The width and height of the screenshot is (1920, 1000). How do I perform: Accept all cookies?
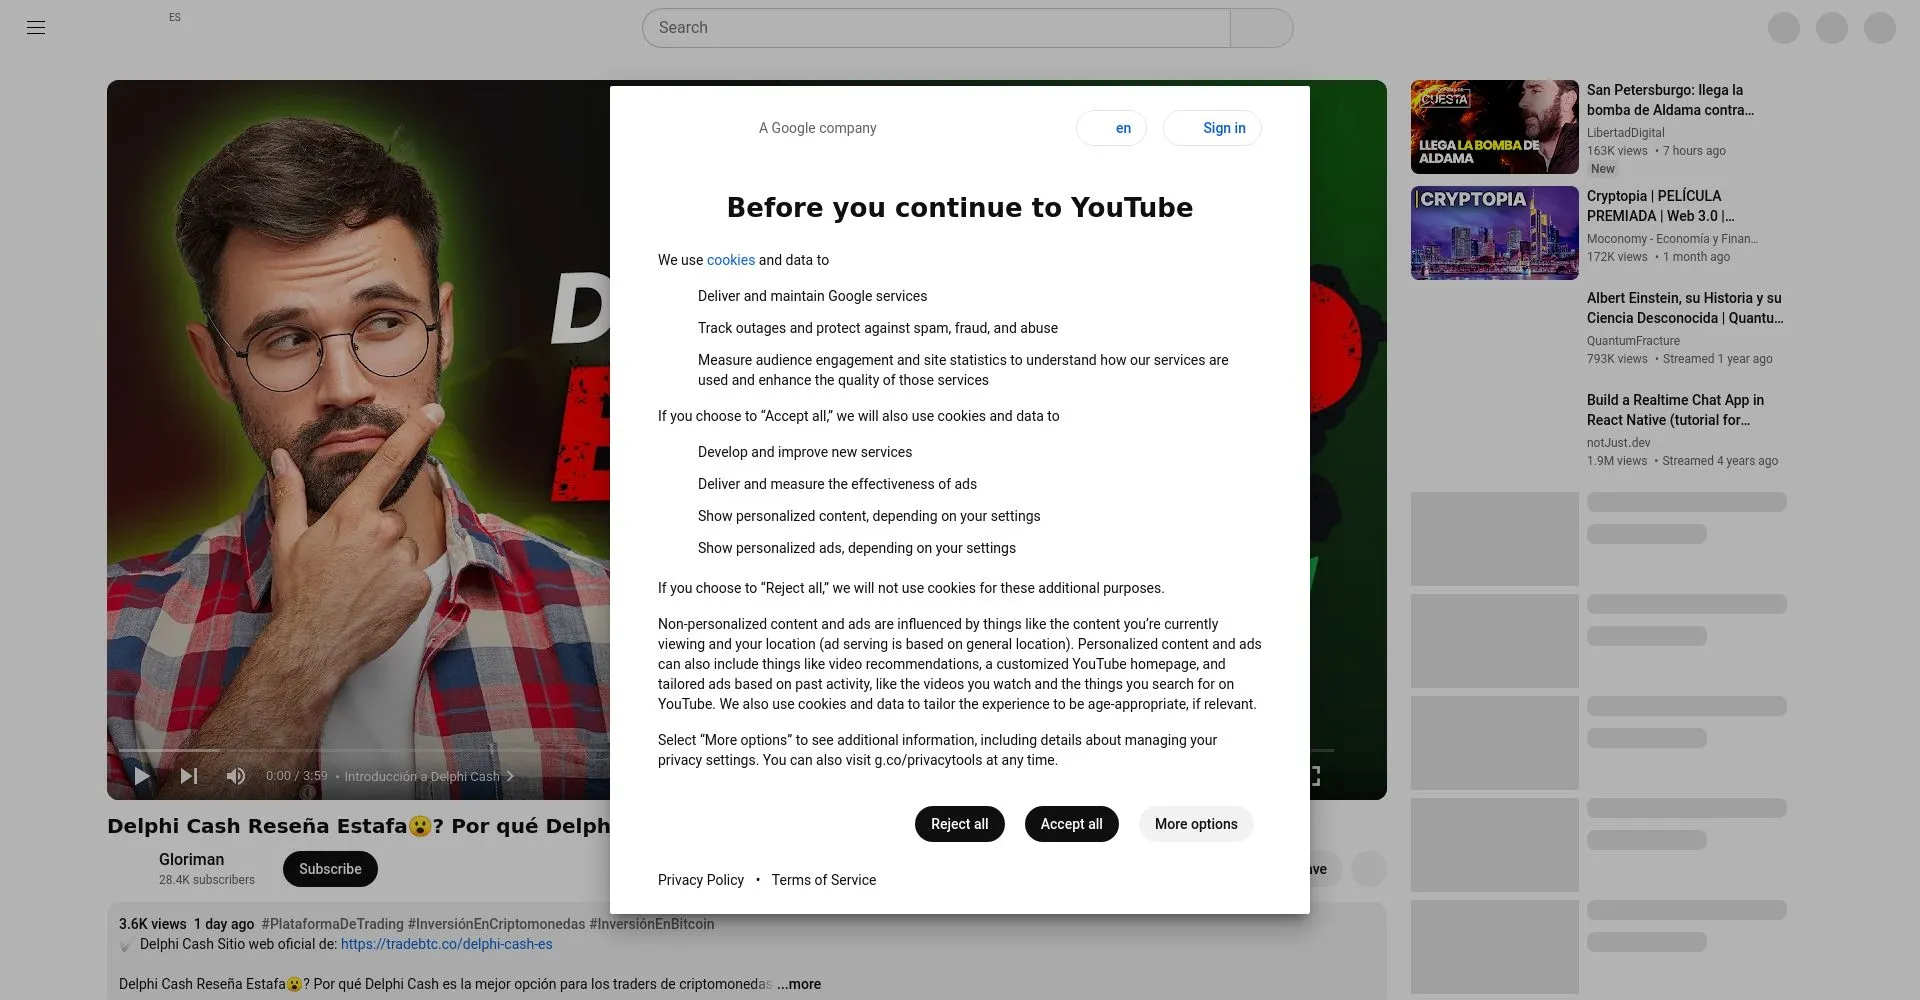tap(1071, 824)
